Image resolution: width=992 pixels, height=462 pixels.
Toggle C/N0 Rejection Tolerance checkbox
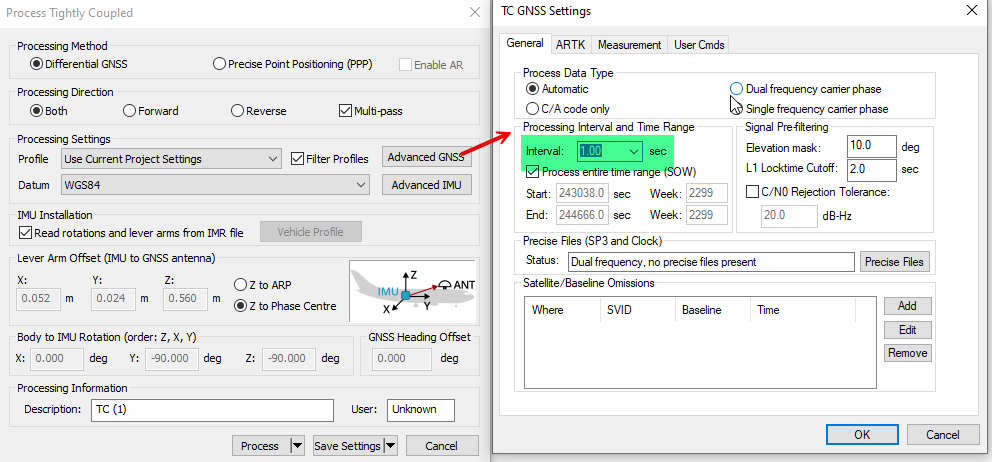pos(818,192)
